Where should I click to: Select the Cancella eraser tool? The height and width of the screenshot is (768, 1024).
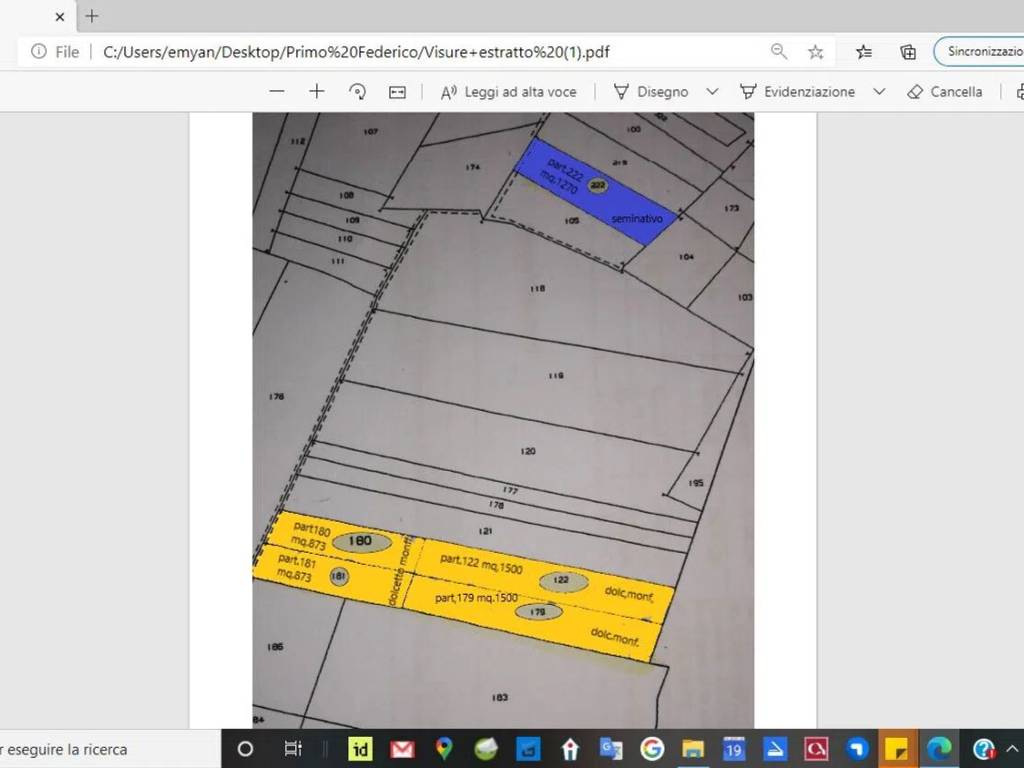(x=945, y=92)
